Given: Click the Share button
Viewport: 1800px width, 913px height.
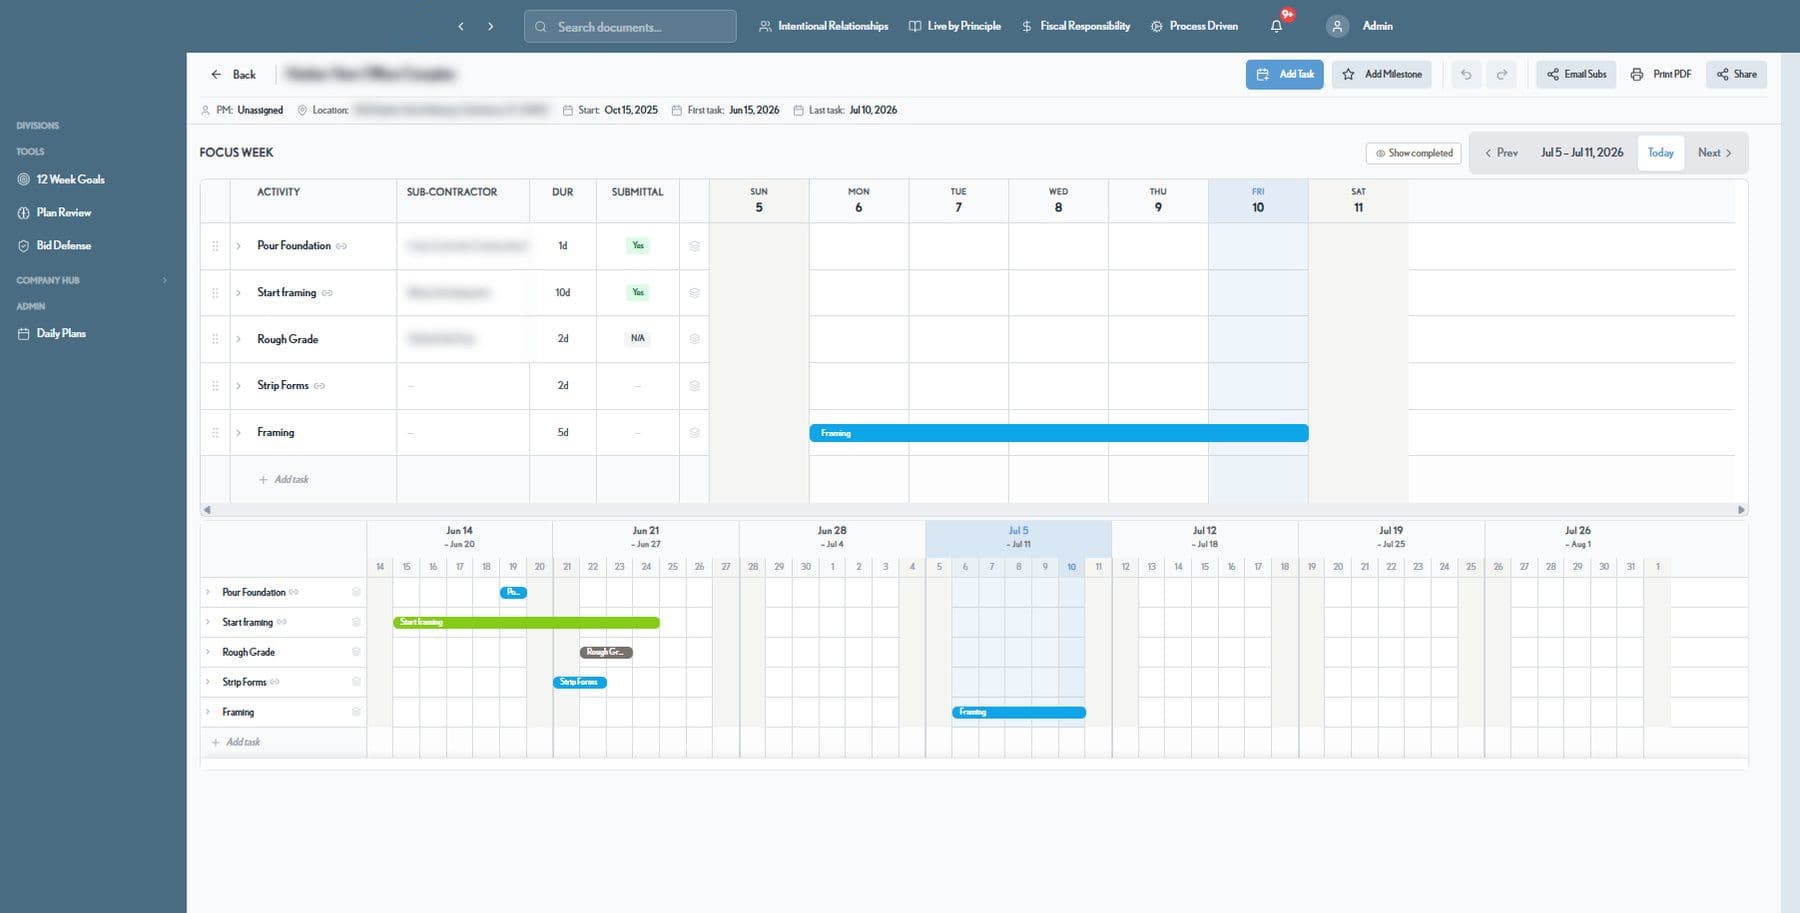Looking at the screenshot, I should pos(1736,74).
